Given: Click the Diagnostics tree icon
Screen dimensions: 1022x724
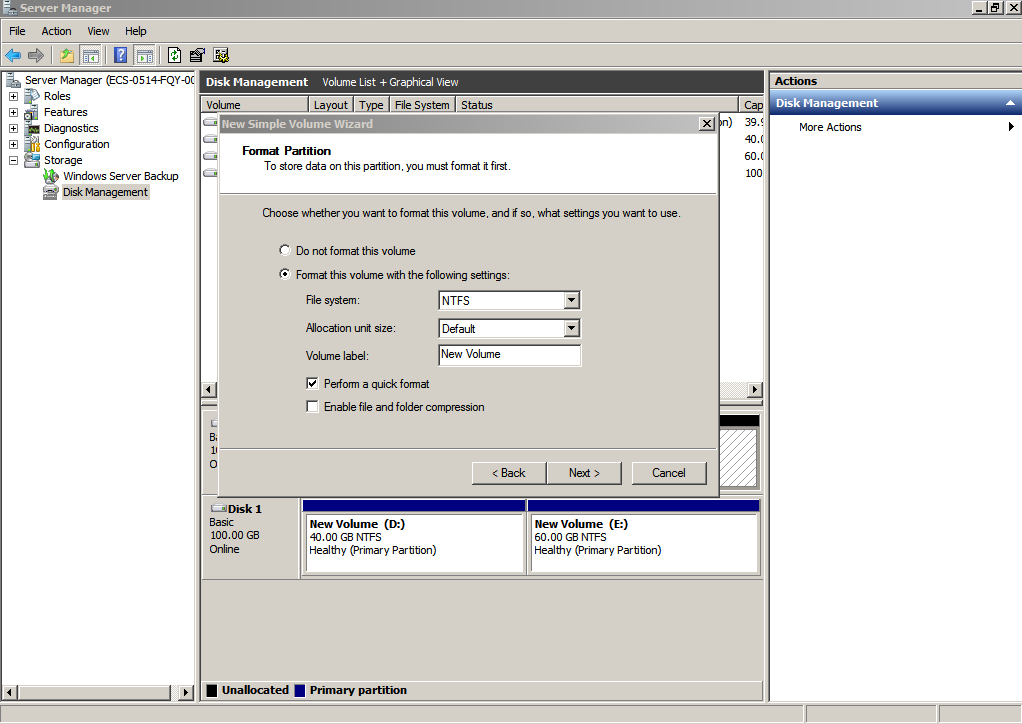Looking at the screenshot, I should click(x=32, y=128).
